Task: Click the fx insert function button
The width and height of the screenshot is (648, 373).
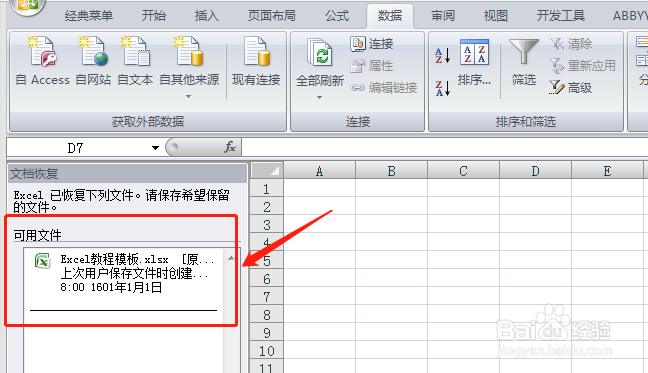Action: point(230,147)
